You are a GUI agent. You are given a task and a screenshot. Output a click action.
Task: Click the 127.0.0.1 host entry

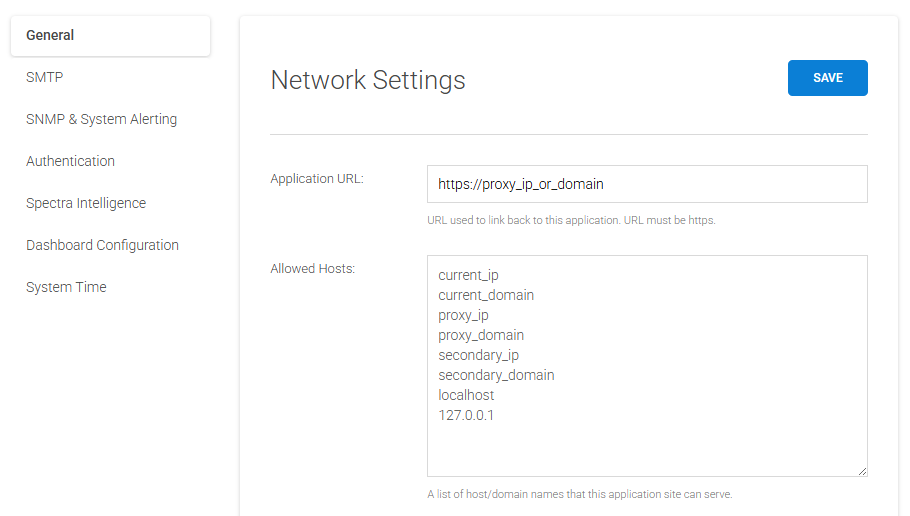point(466,415)
